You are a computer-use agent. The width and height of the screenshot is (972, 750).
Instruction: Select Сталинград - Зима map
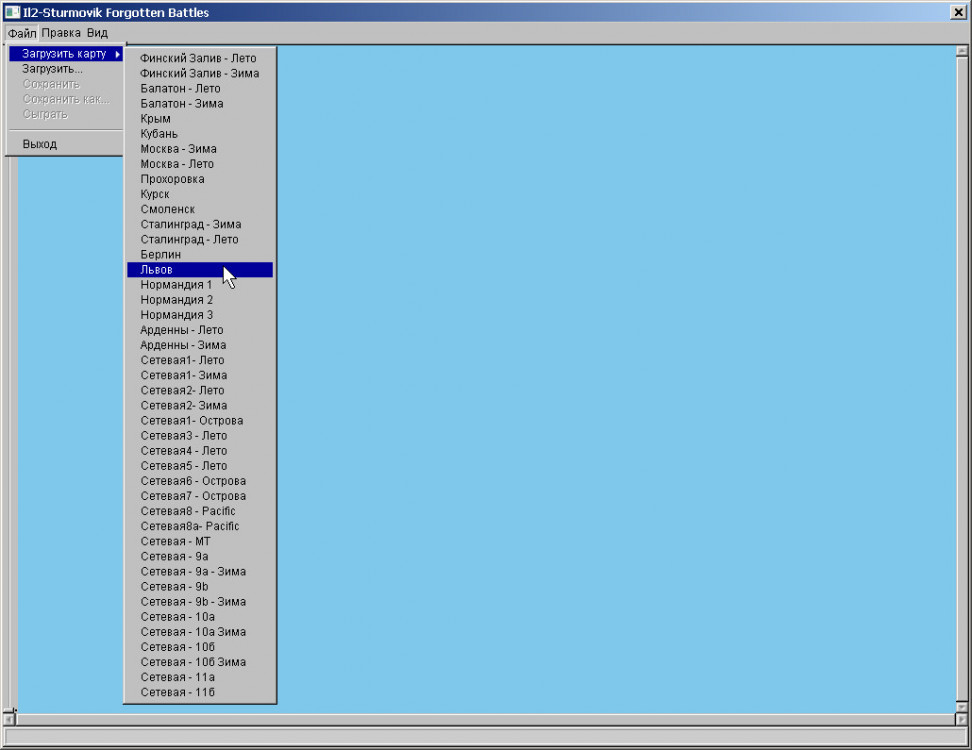click(190, 224)
